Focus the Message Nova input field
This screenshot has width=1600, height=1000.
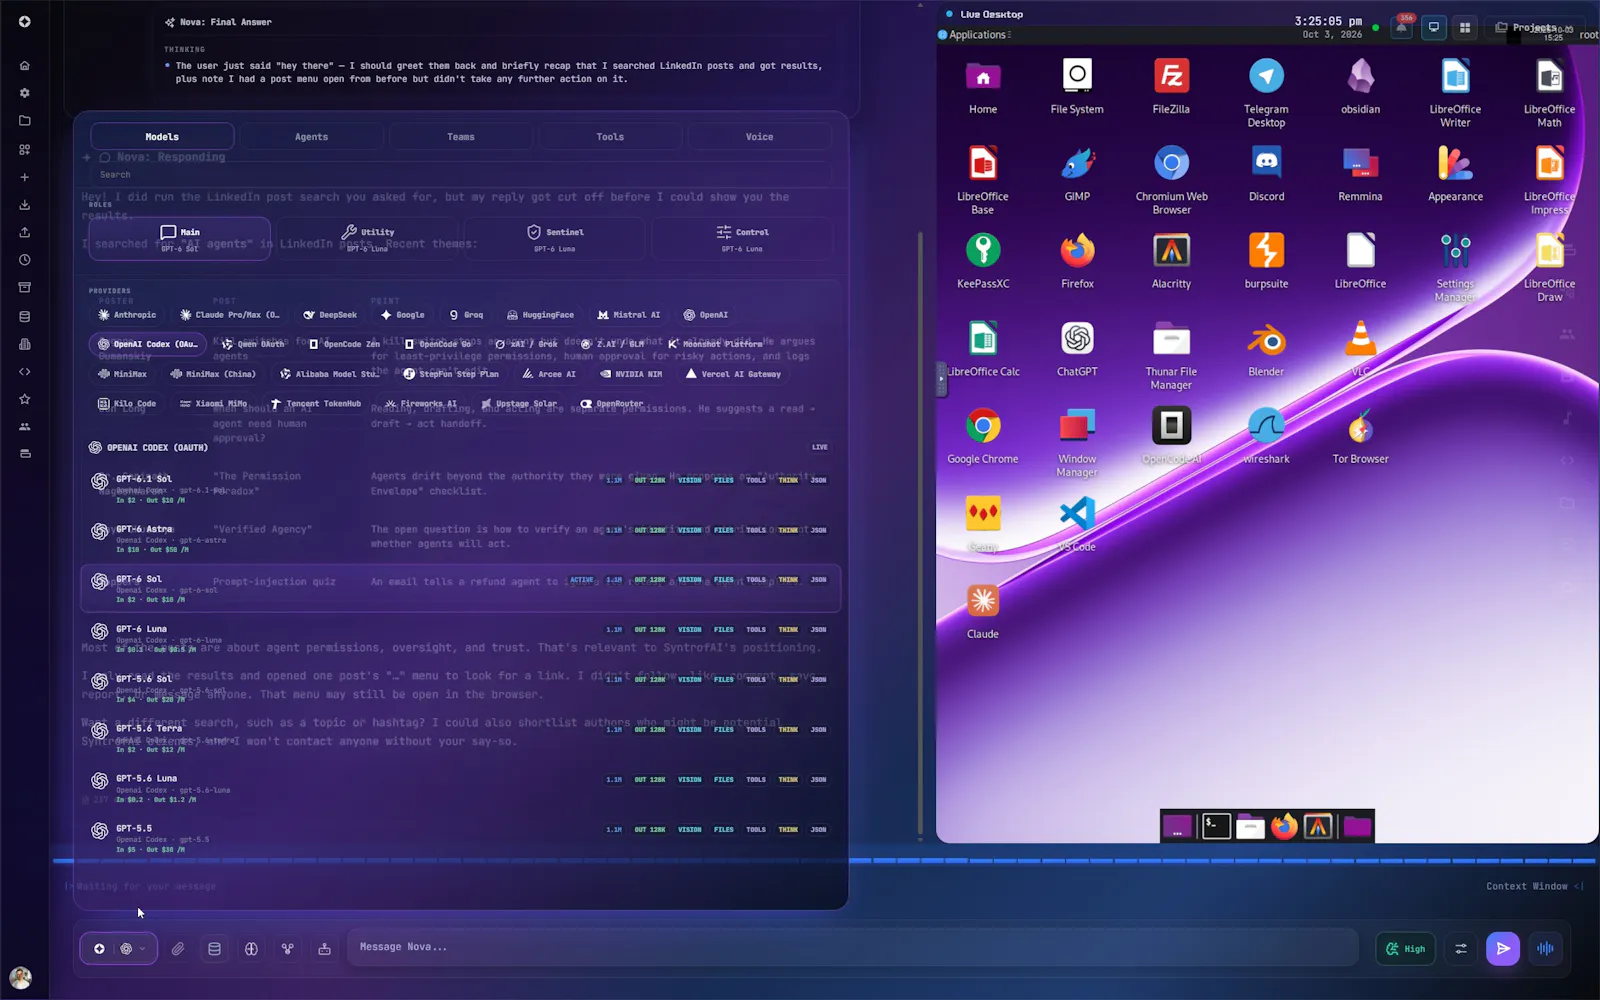(x=852, y=947)
